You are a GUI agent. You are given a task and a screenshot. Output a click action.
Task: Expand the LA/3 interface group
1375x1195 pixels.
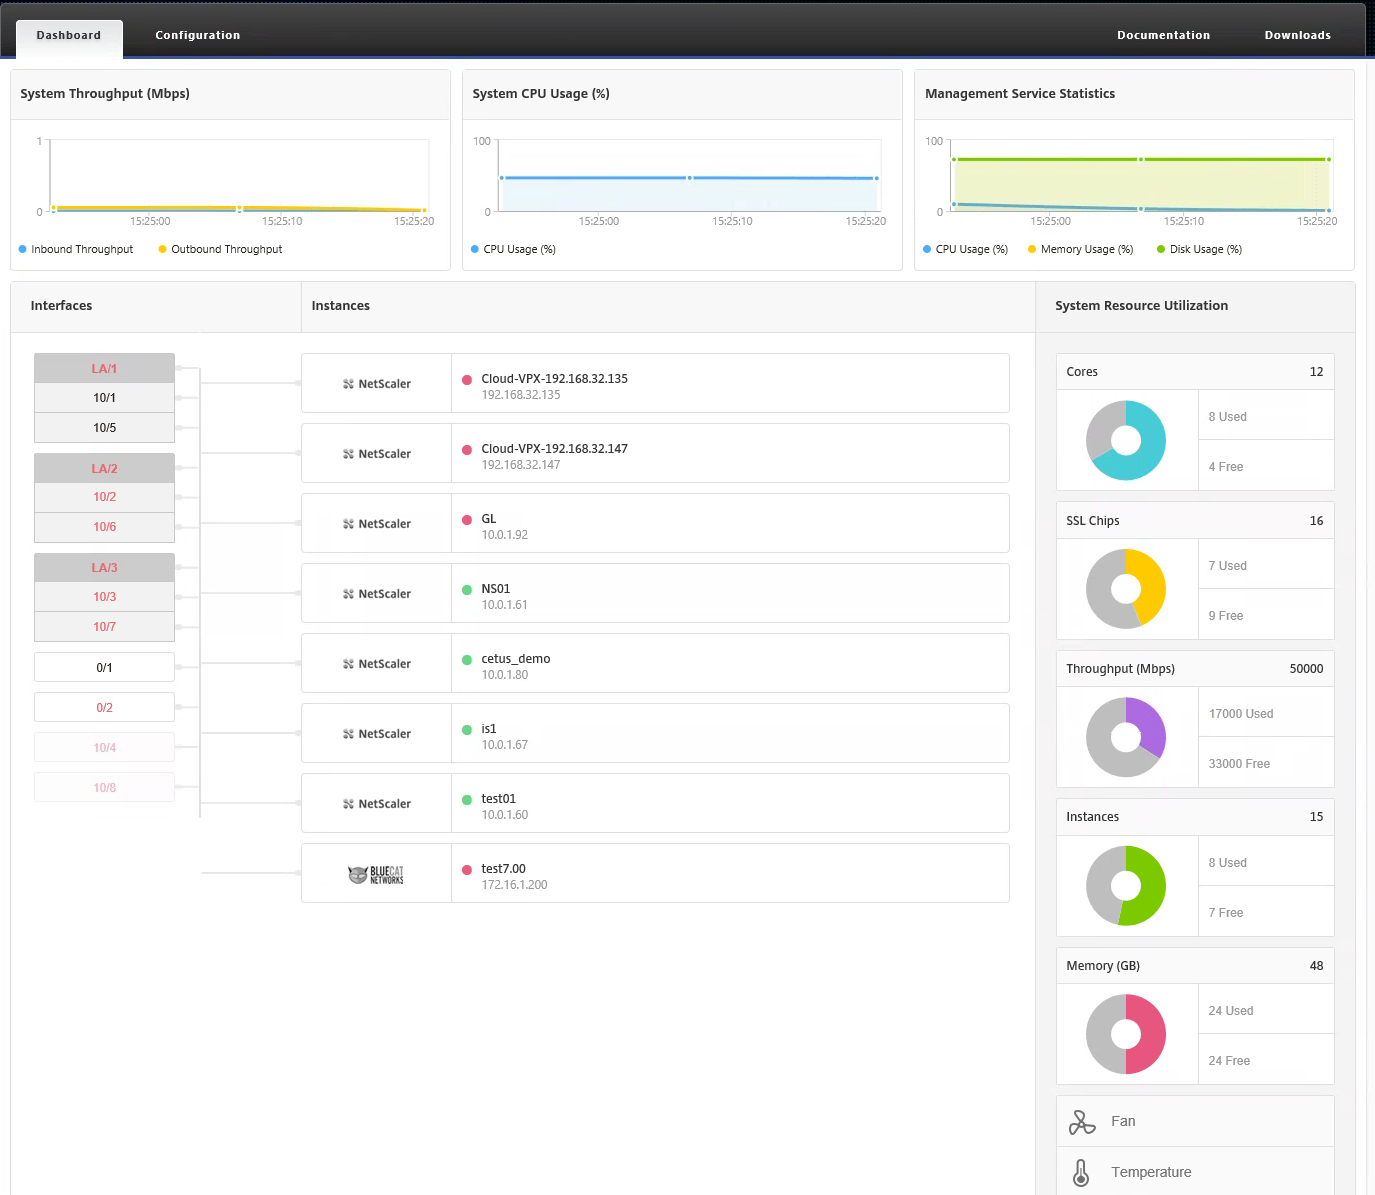104,568
